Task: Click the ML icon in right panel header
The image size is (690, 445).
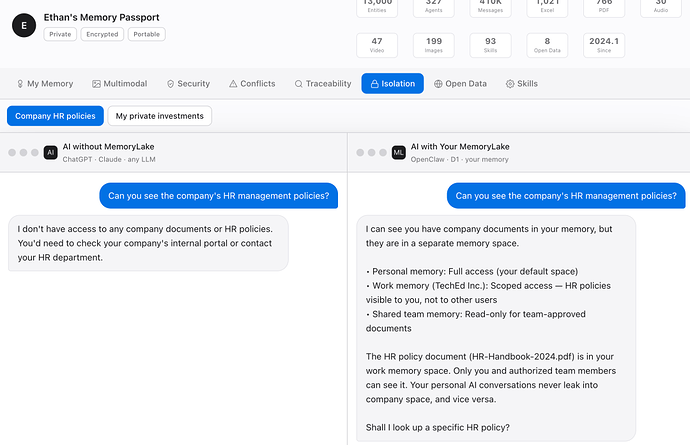Action: click(x=399, y=152)
